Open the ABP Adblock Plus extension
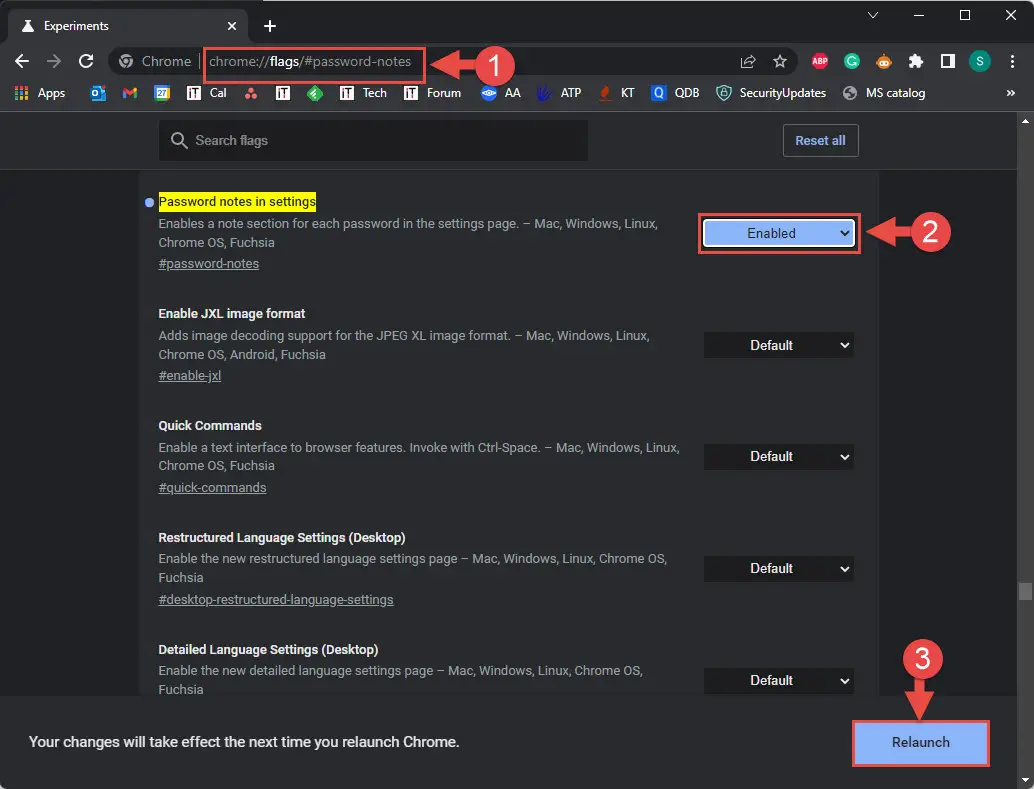This screenshot has height=789, width=1034. click(x=820, y=61)
